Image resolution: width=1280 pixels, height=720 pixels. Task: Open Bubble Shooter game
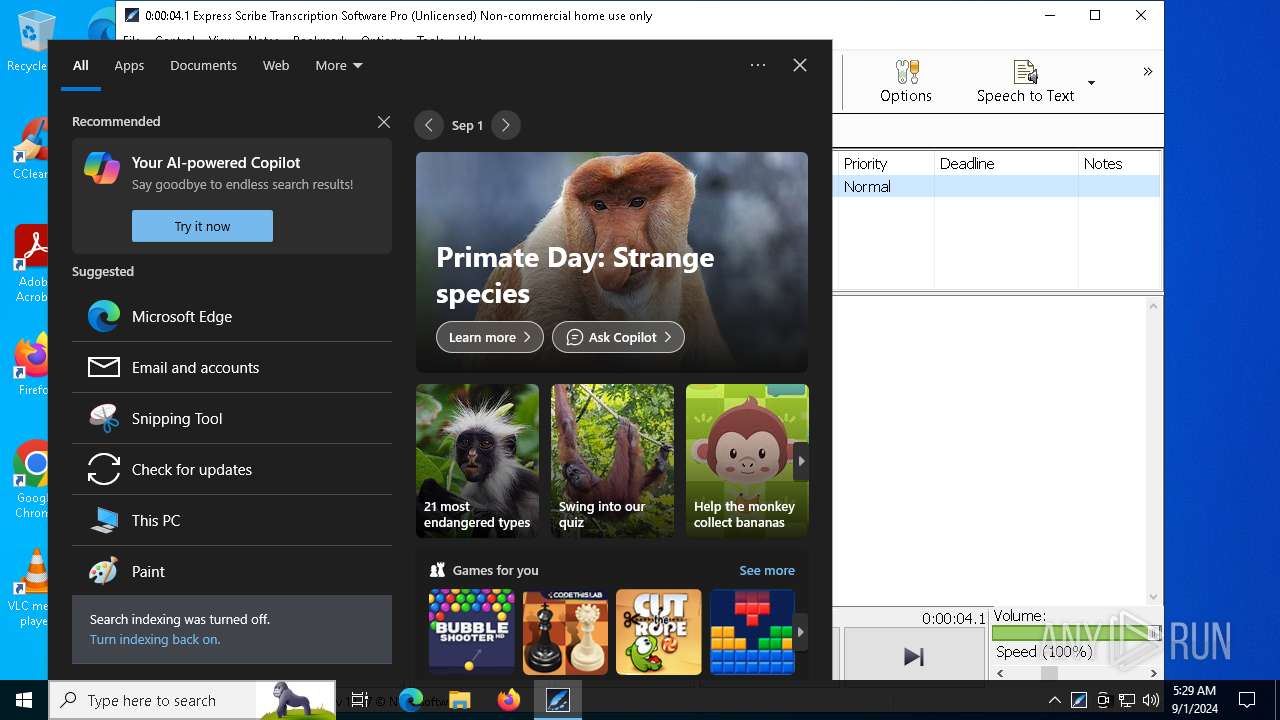(x=472, y=632)
